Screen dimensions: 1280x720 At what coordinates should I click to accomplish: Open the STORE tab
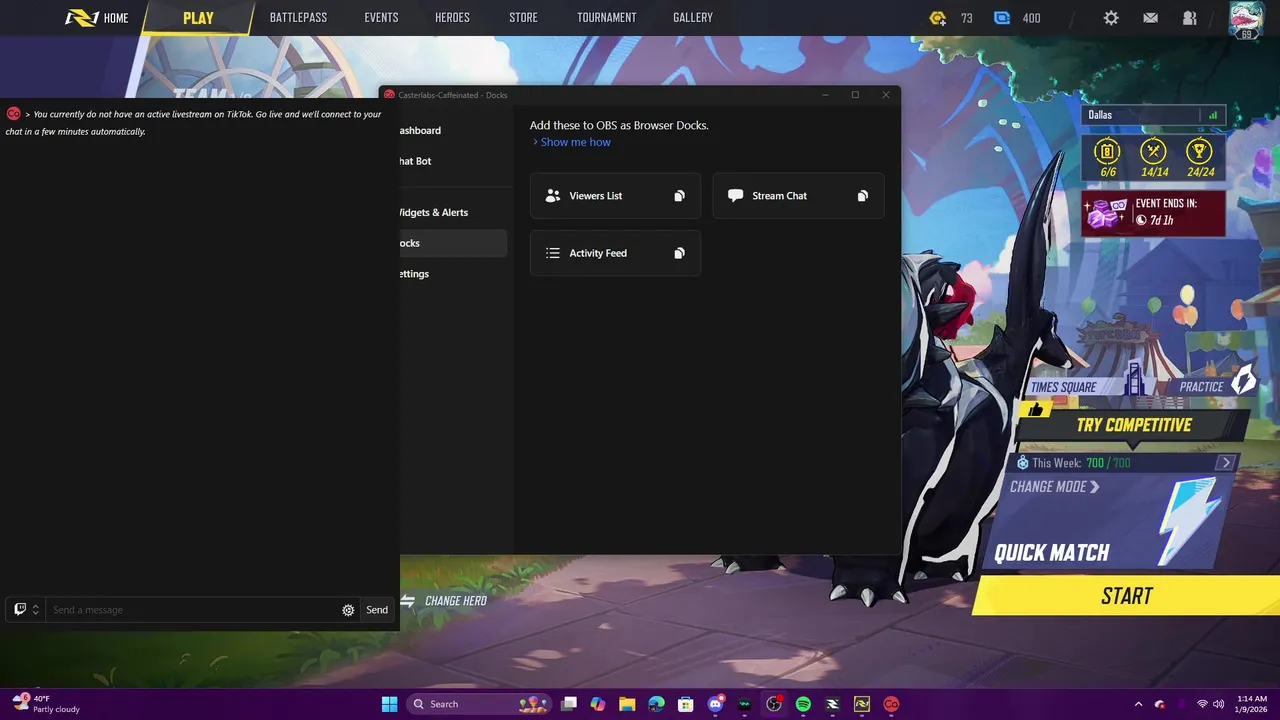pyautogui.click(x=523, y=18)
